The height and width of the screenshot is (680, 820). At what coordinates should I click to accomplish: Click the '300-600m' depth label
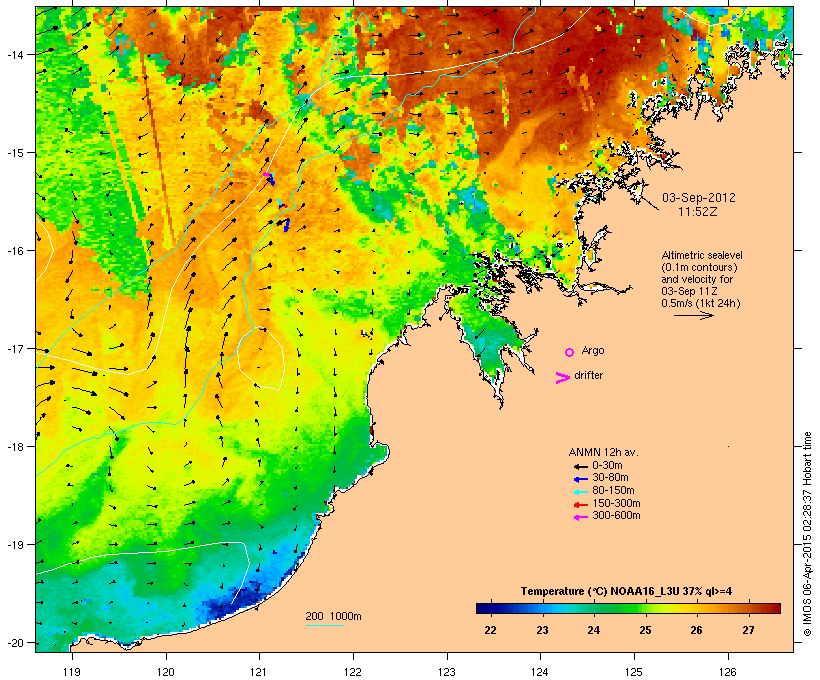coord(617,516)
